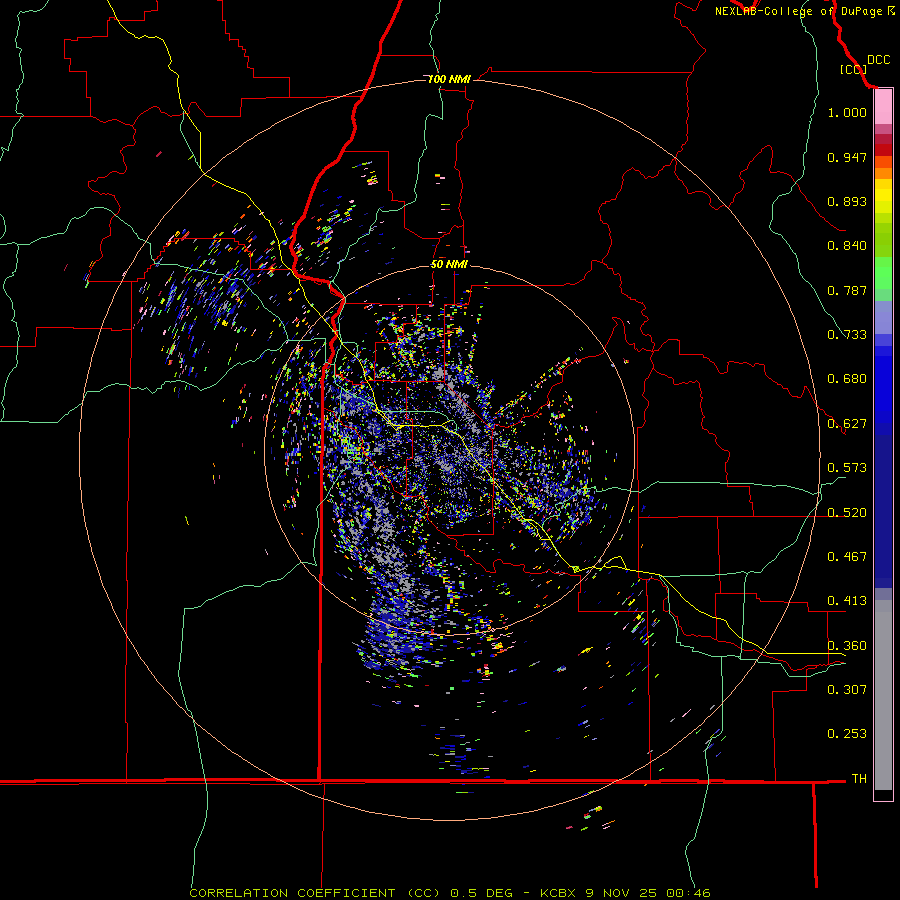Click the 0.253 legend value

[847, 734]
